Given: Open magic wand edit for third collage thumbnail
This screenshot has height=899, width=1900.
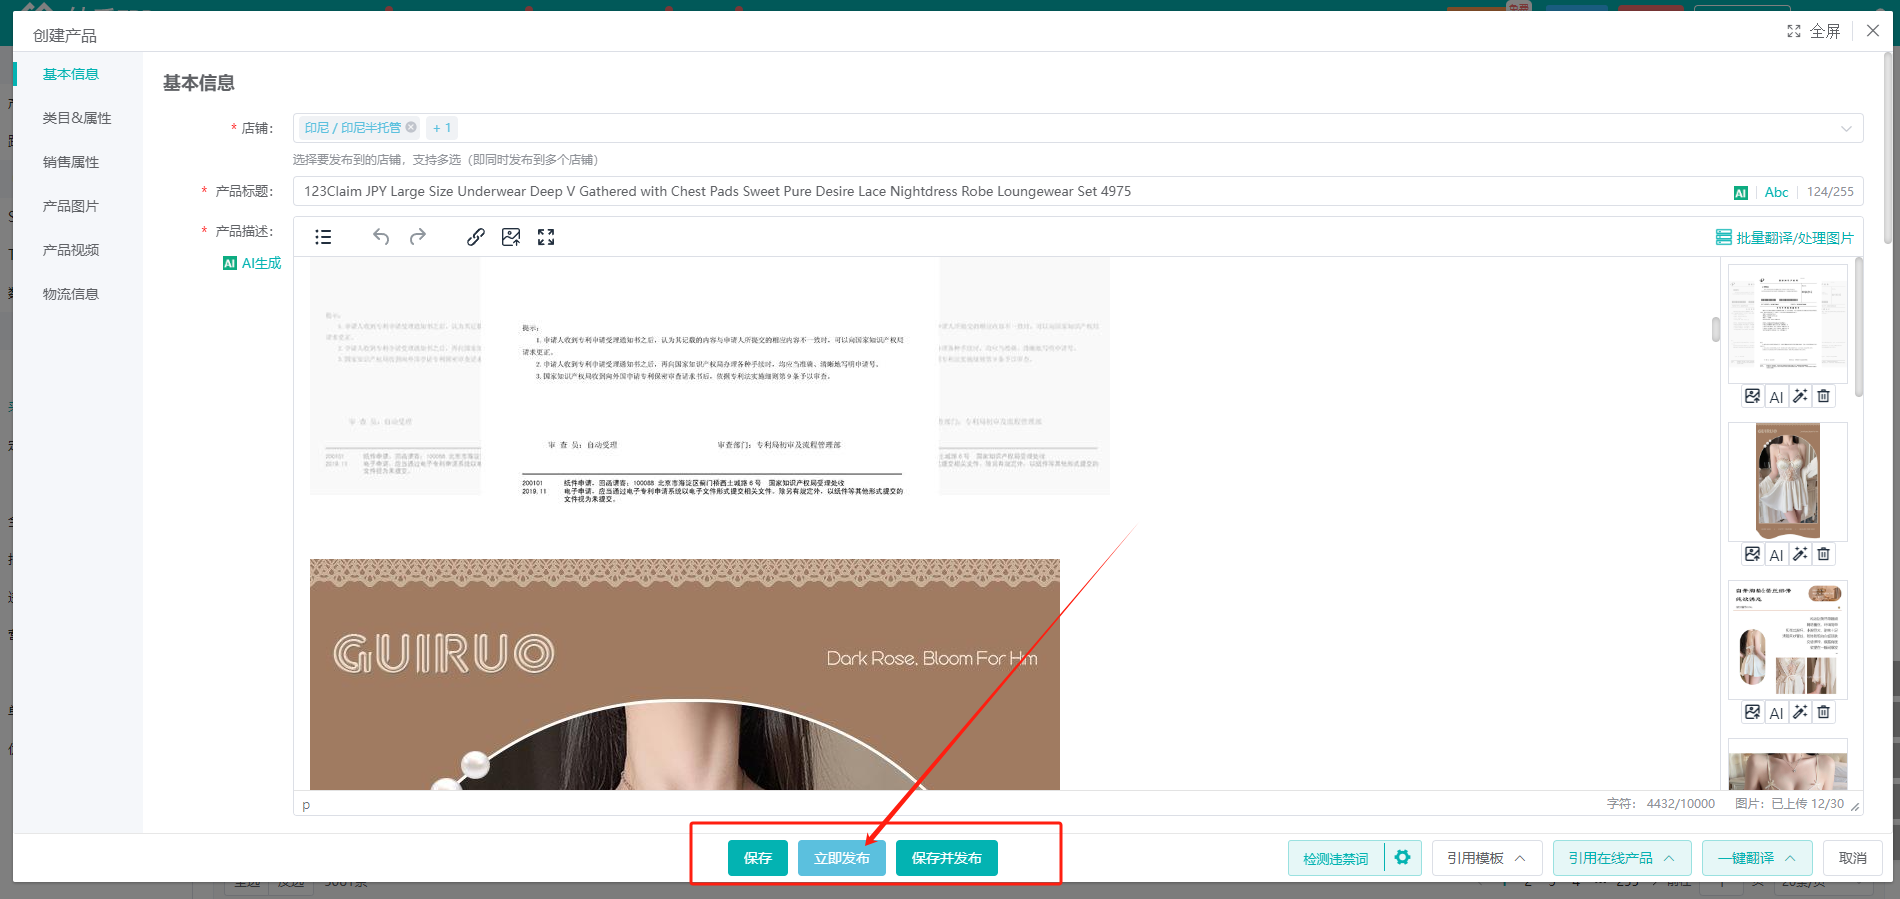Looking at the screenshot, I should coord(1800,712).
